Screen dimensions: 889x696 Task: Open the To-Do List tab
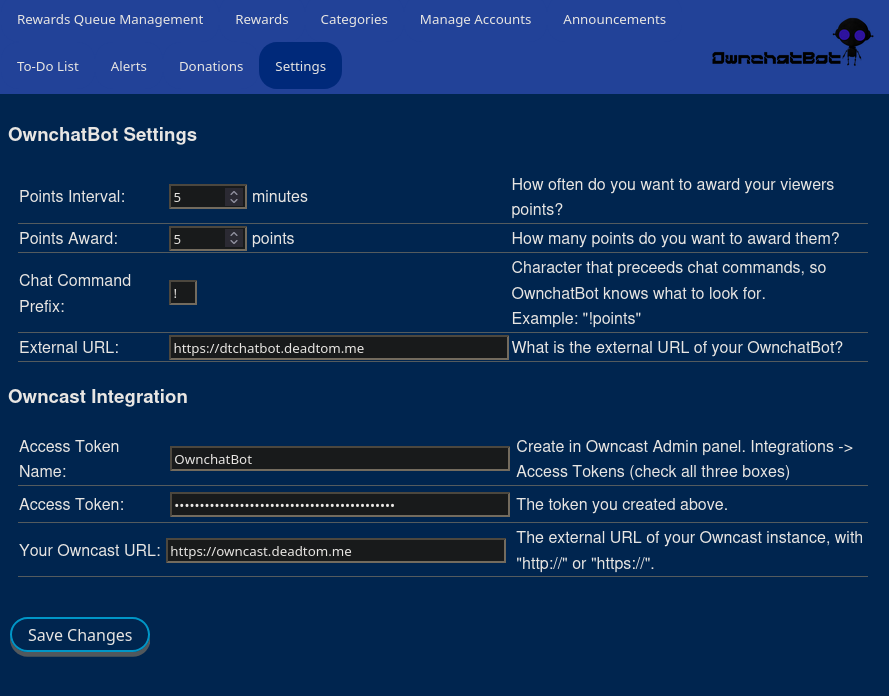pos(48,66)
